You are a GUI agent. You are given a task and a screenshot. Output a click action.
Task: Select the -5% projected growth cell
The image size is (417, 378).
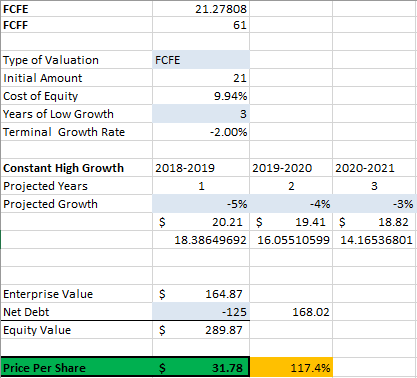click(201, 204)
